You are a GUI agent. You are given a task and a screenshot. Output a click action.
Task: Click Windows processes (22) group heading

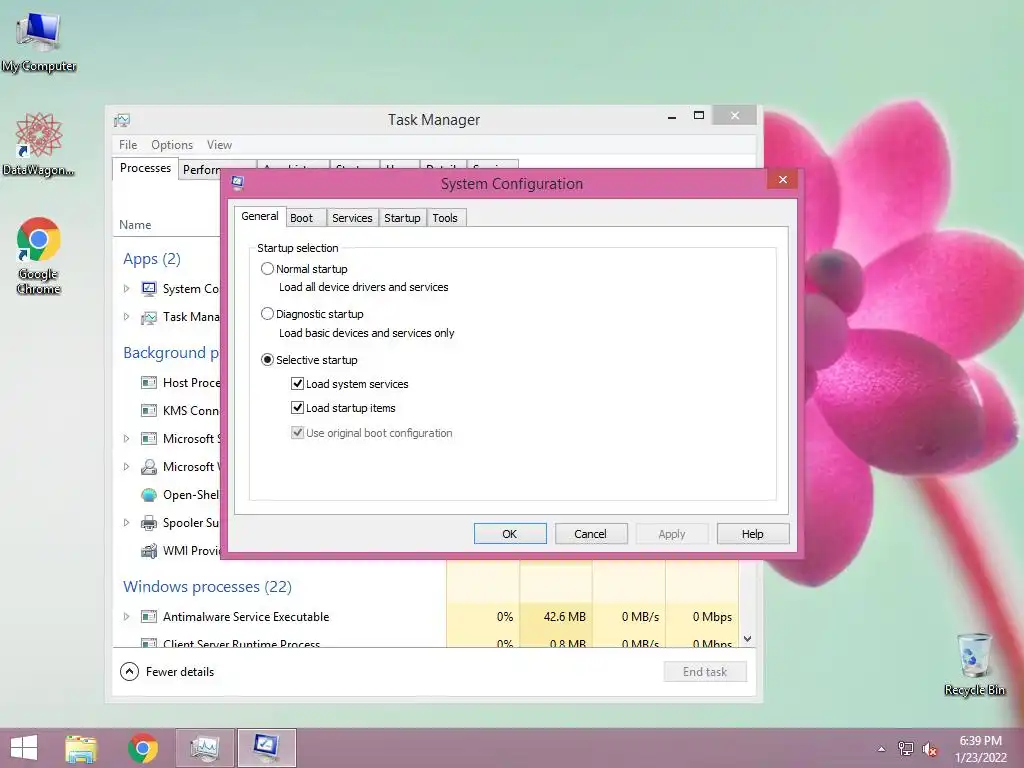pos(208,586)
